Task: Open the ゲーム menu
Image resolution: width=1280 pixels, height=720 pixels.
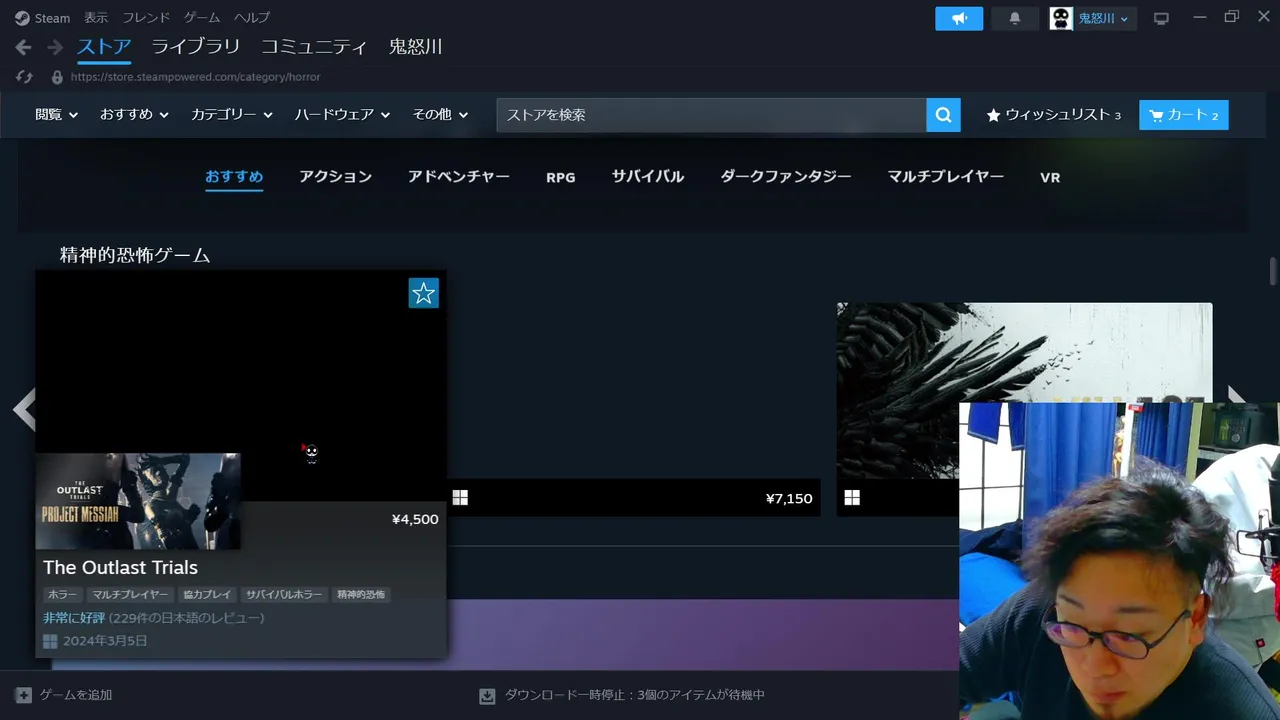Action: click(x=202, y=18)
